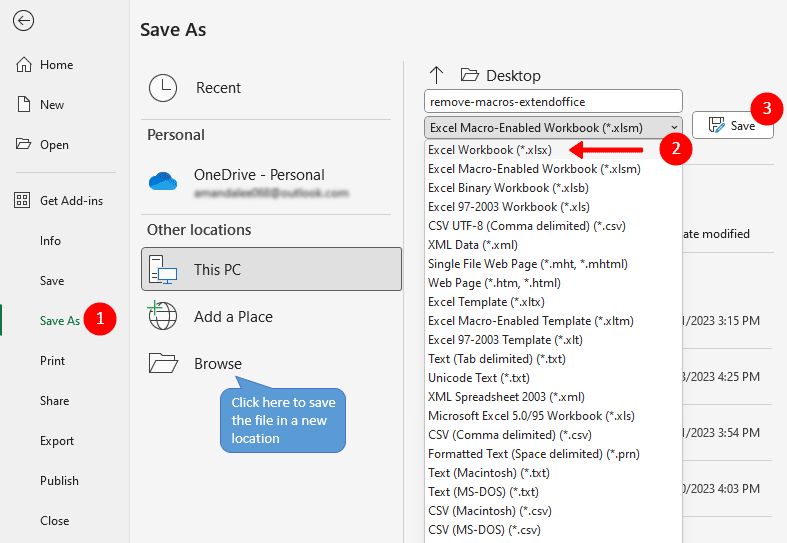The image size is (787, 543).
Task: Click the This PC computer icon
Action: (x=163, y=269)
